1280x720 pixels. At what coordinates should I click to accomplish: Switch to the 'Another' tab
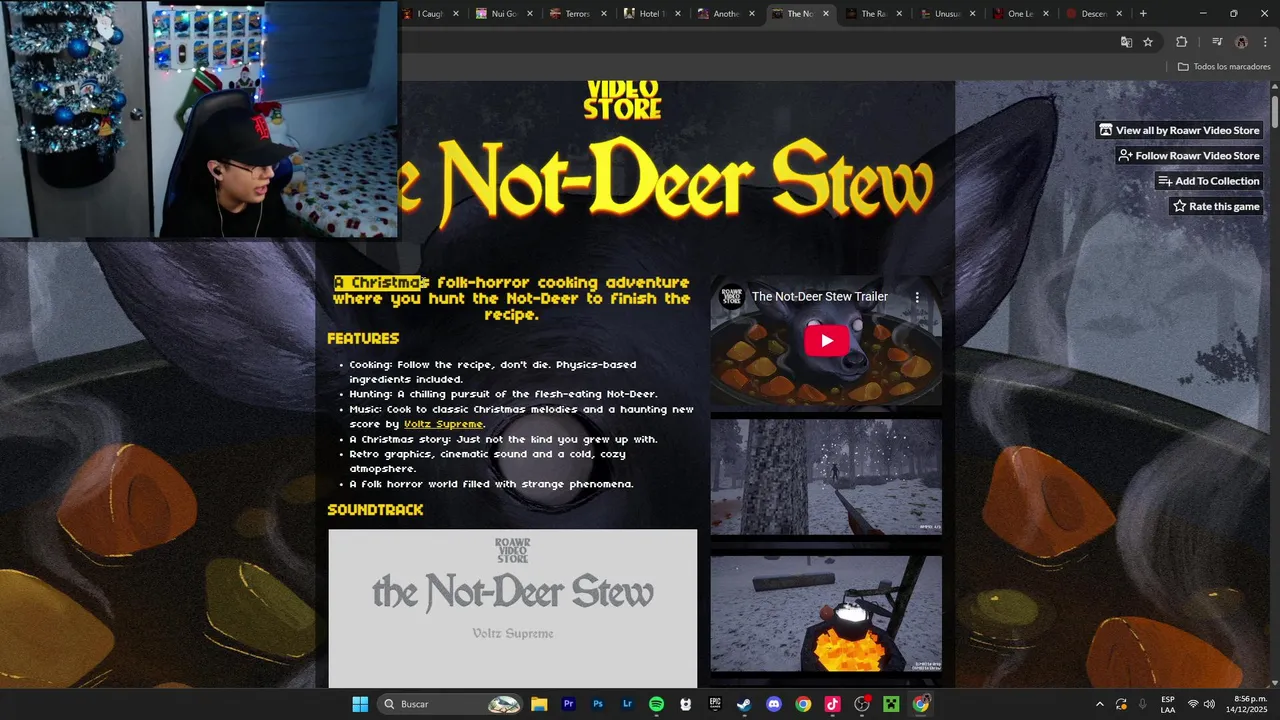pos(725,14)
